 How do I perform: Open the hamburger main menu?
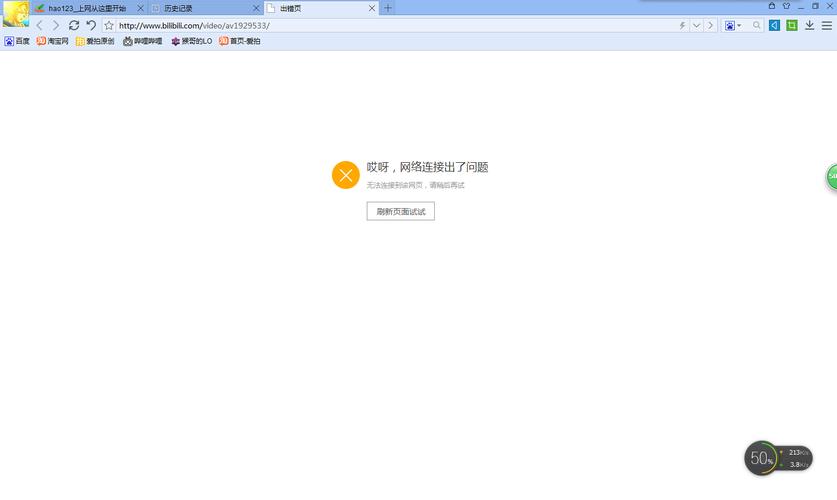pyautogui.click(x=826, y=25)
